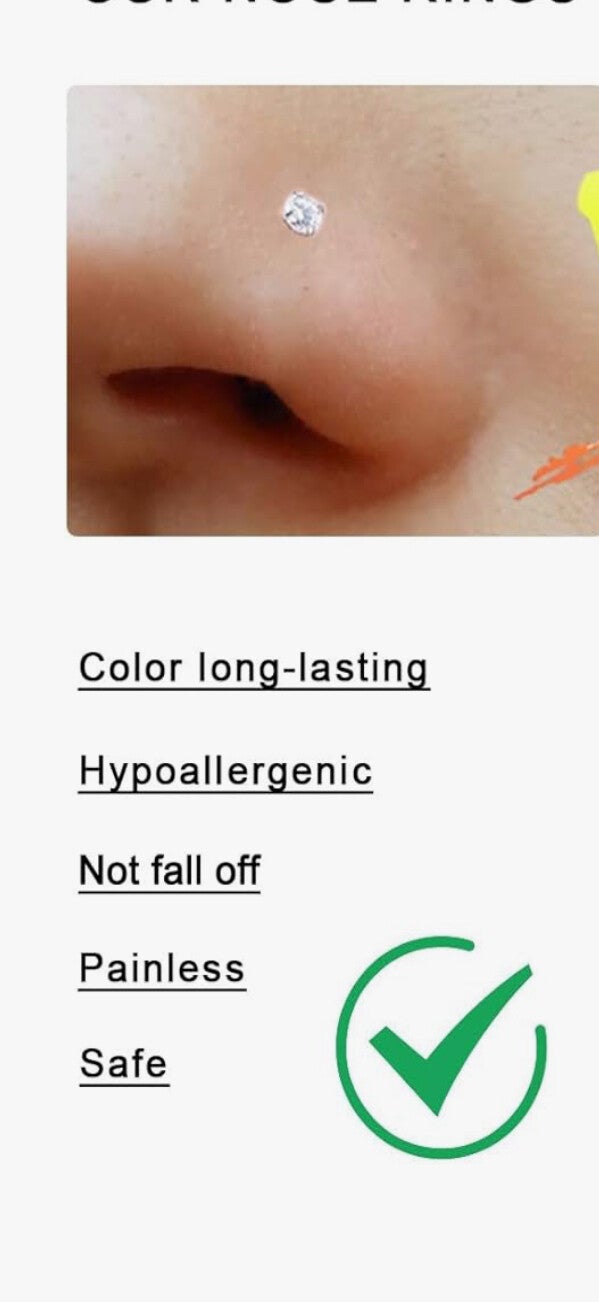Open the nose close-up product photo
599x1302 pixels.
(333, 310)
